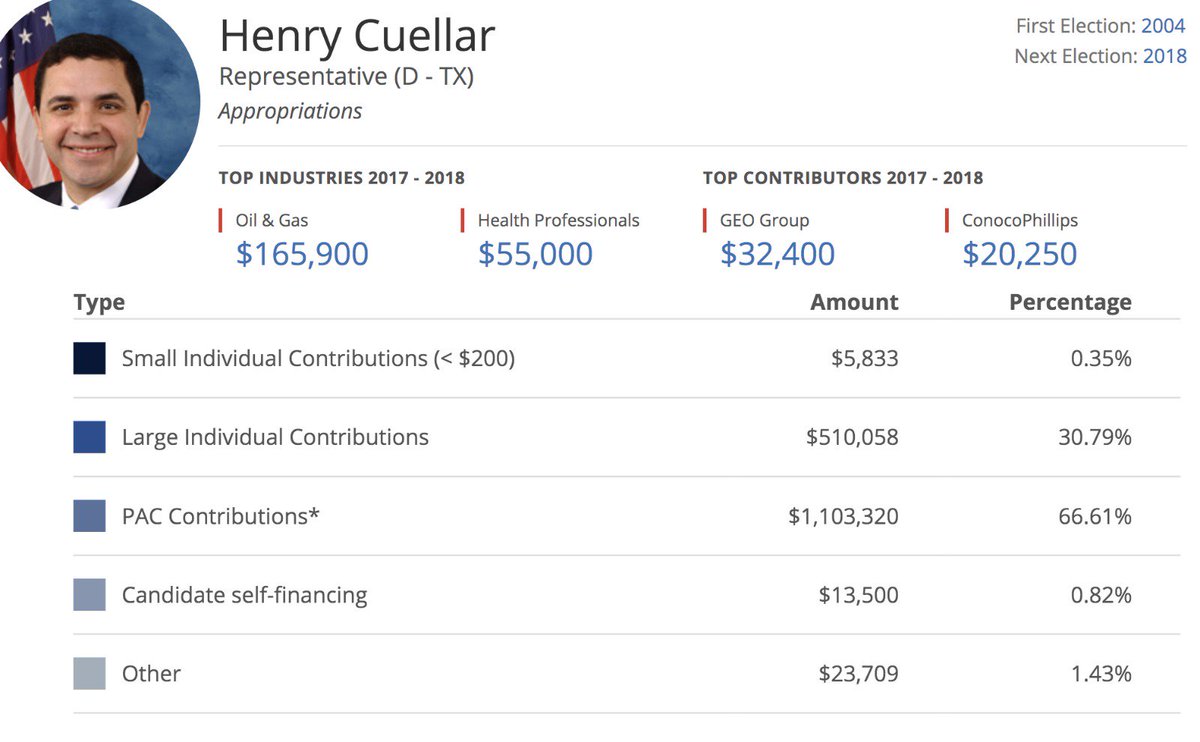Click the Top Industries 2017 - 2018 heading
This screenshot has width=1200, height=742.
[x=342, y=178]
